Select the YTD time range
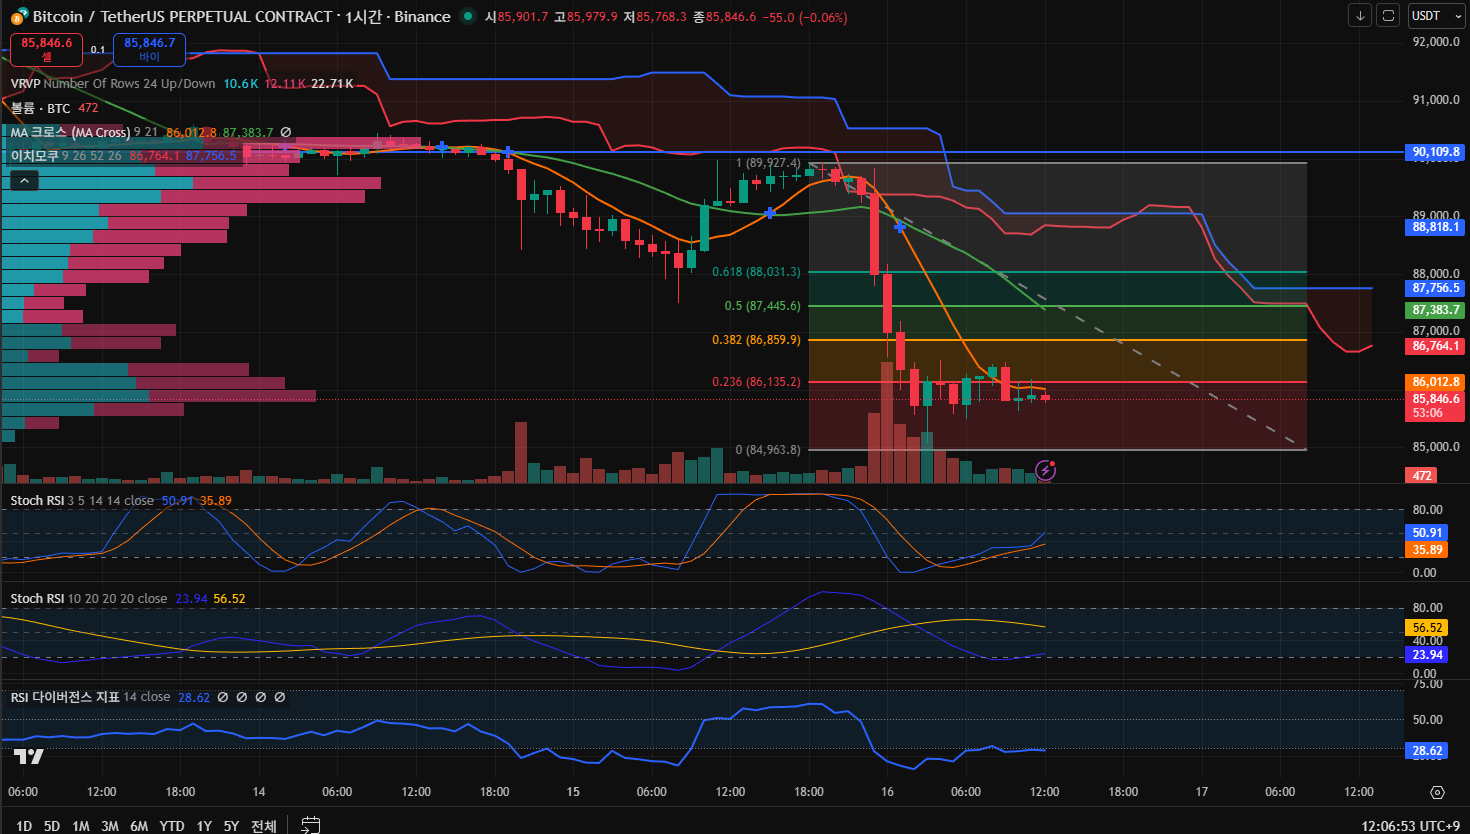Image resolution: width=1470 pixels, height=834 pixels. click(172, 825)
